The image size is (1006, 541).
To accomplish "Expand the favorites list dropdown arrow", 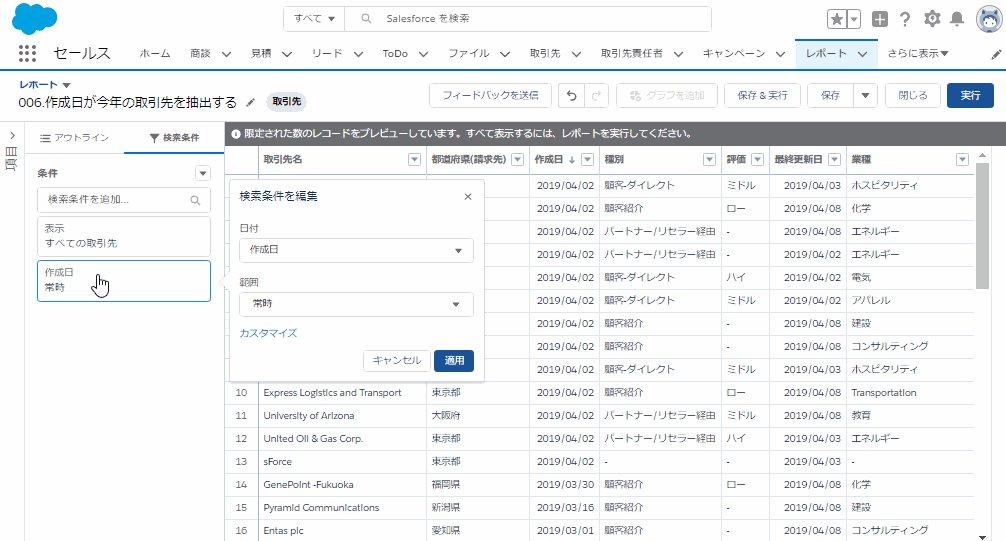I will [x=854, y=19].
